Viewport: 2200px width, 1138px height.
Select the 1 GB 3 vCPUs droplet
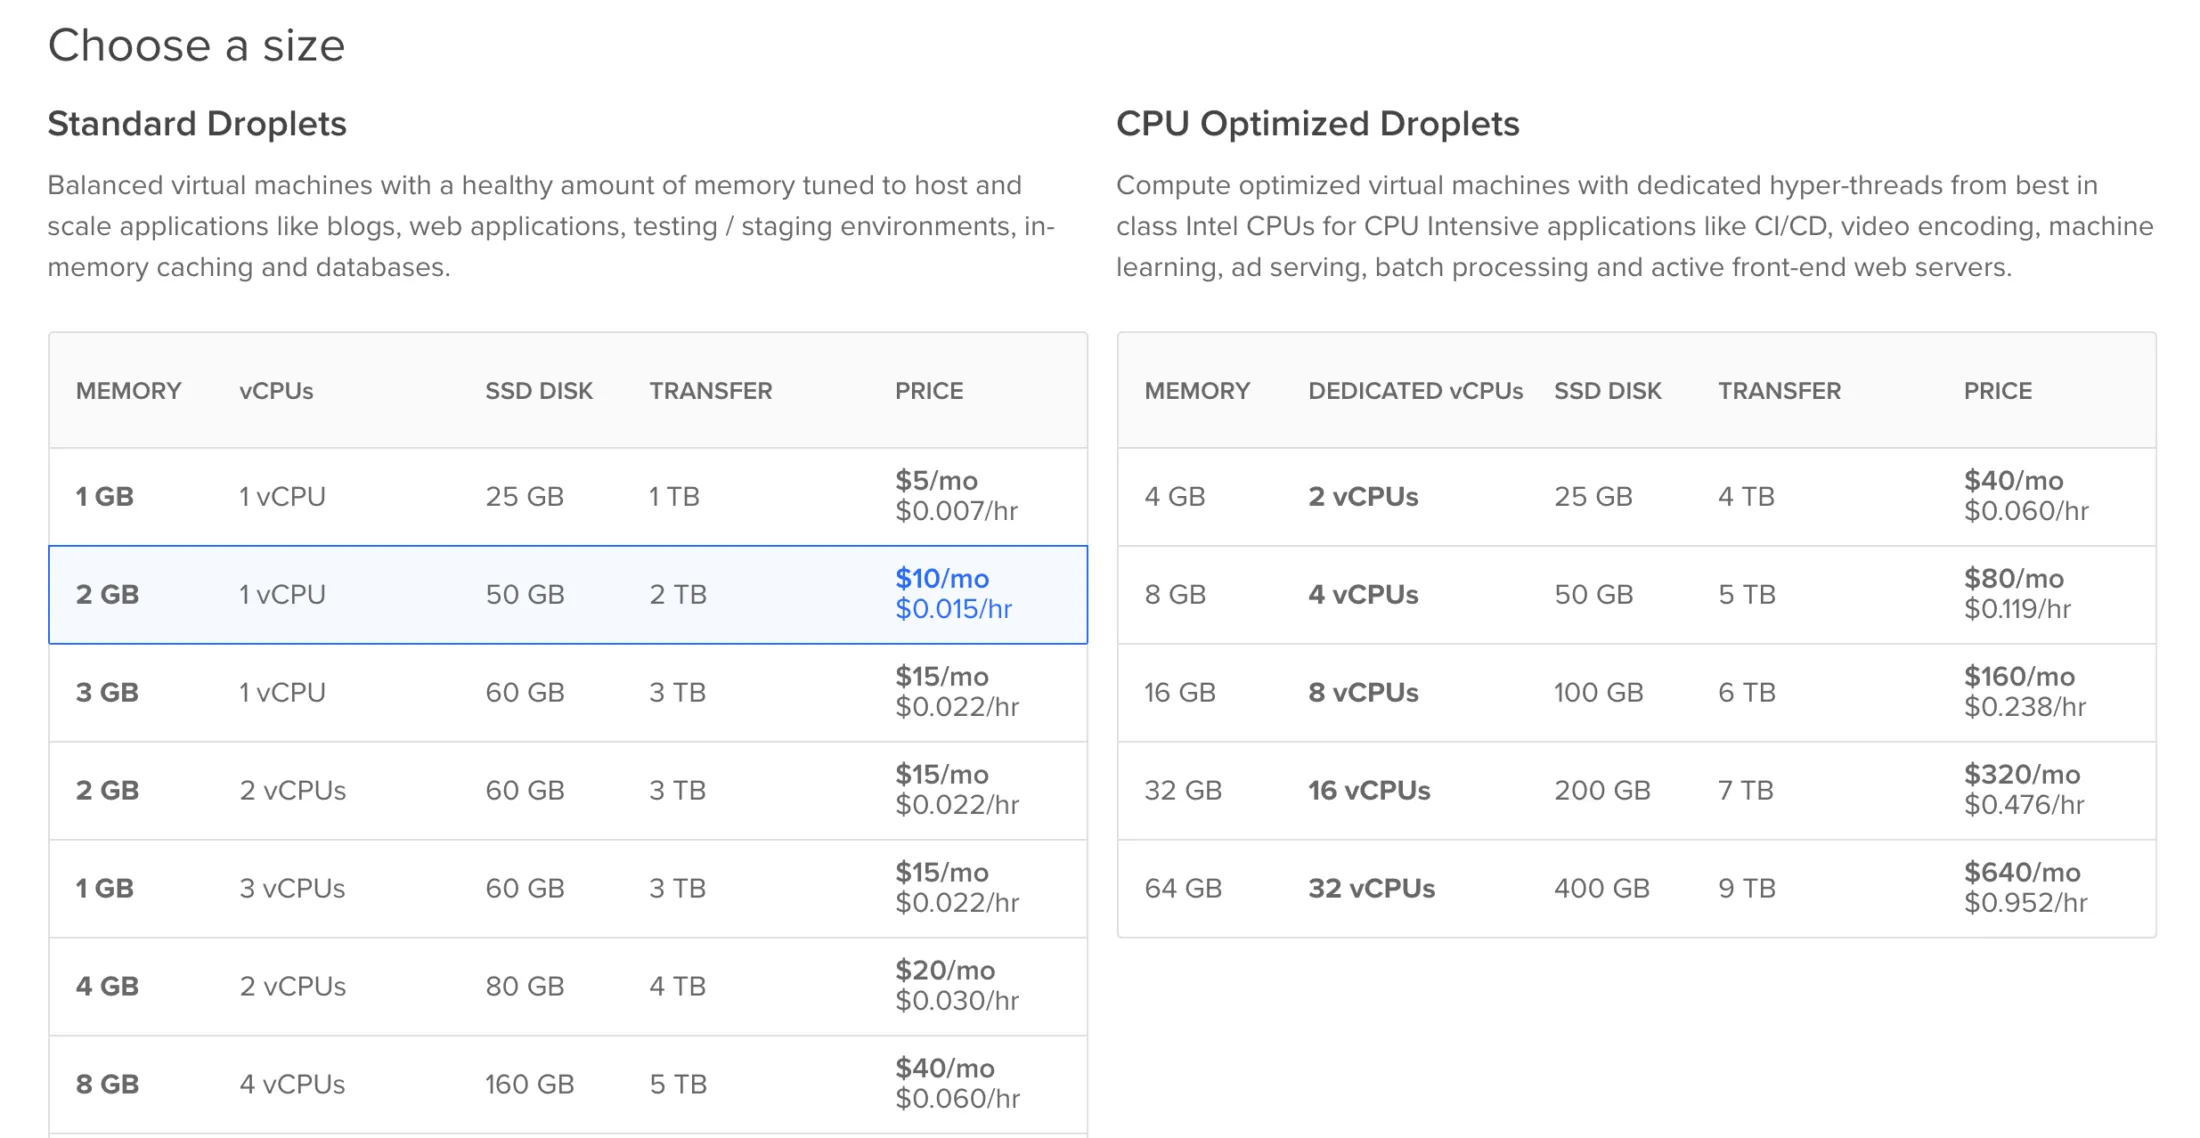tap(567, 888)
